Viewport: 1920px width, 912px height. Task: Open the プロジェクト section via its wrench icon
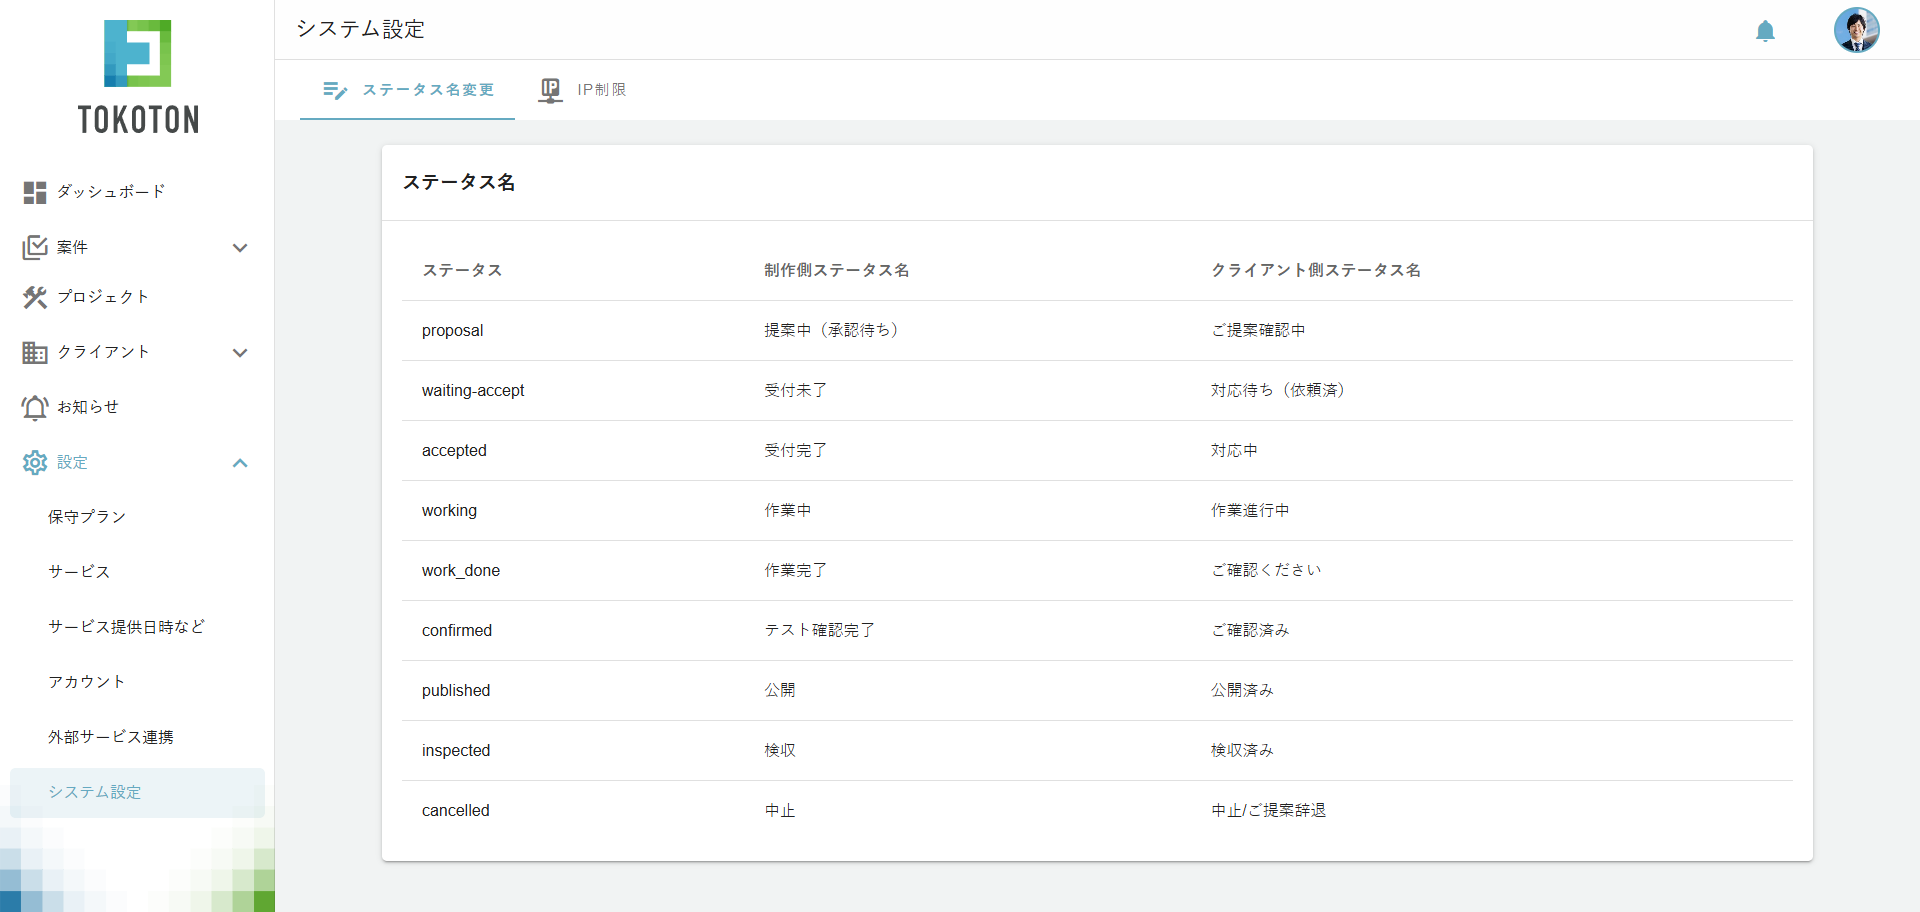(34, 297)
